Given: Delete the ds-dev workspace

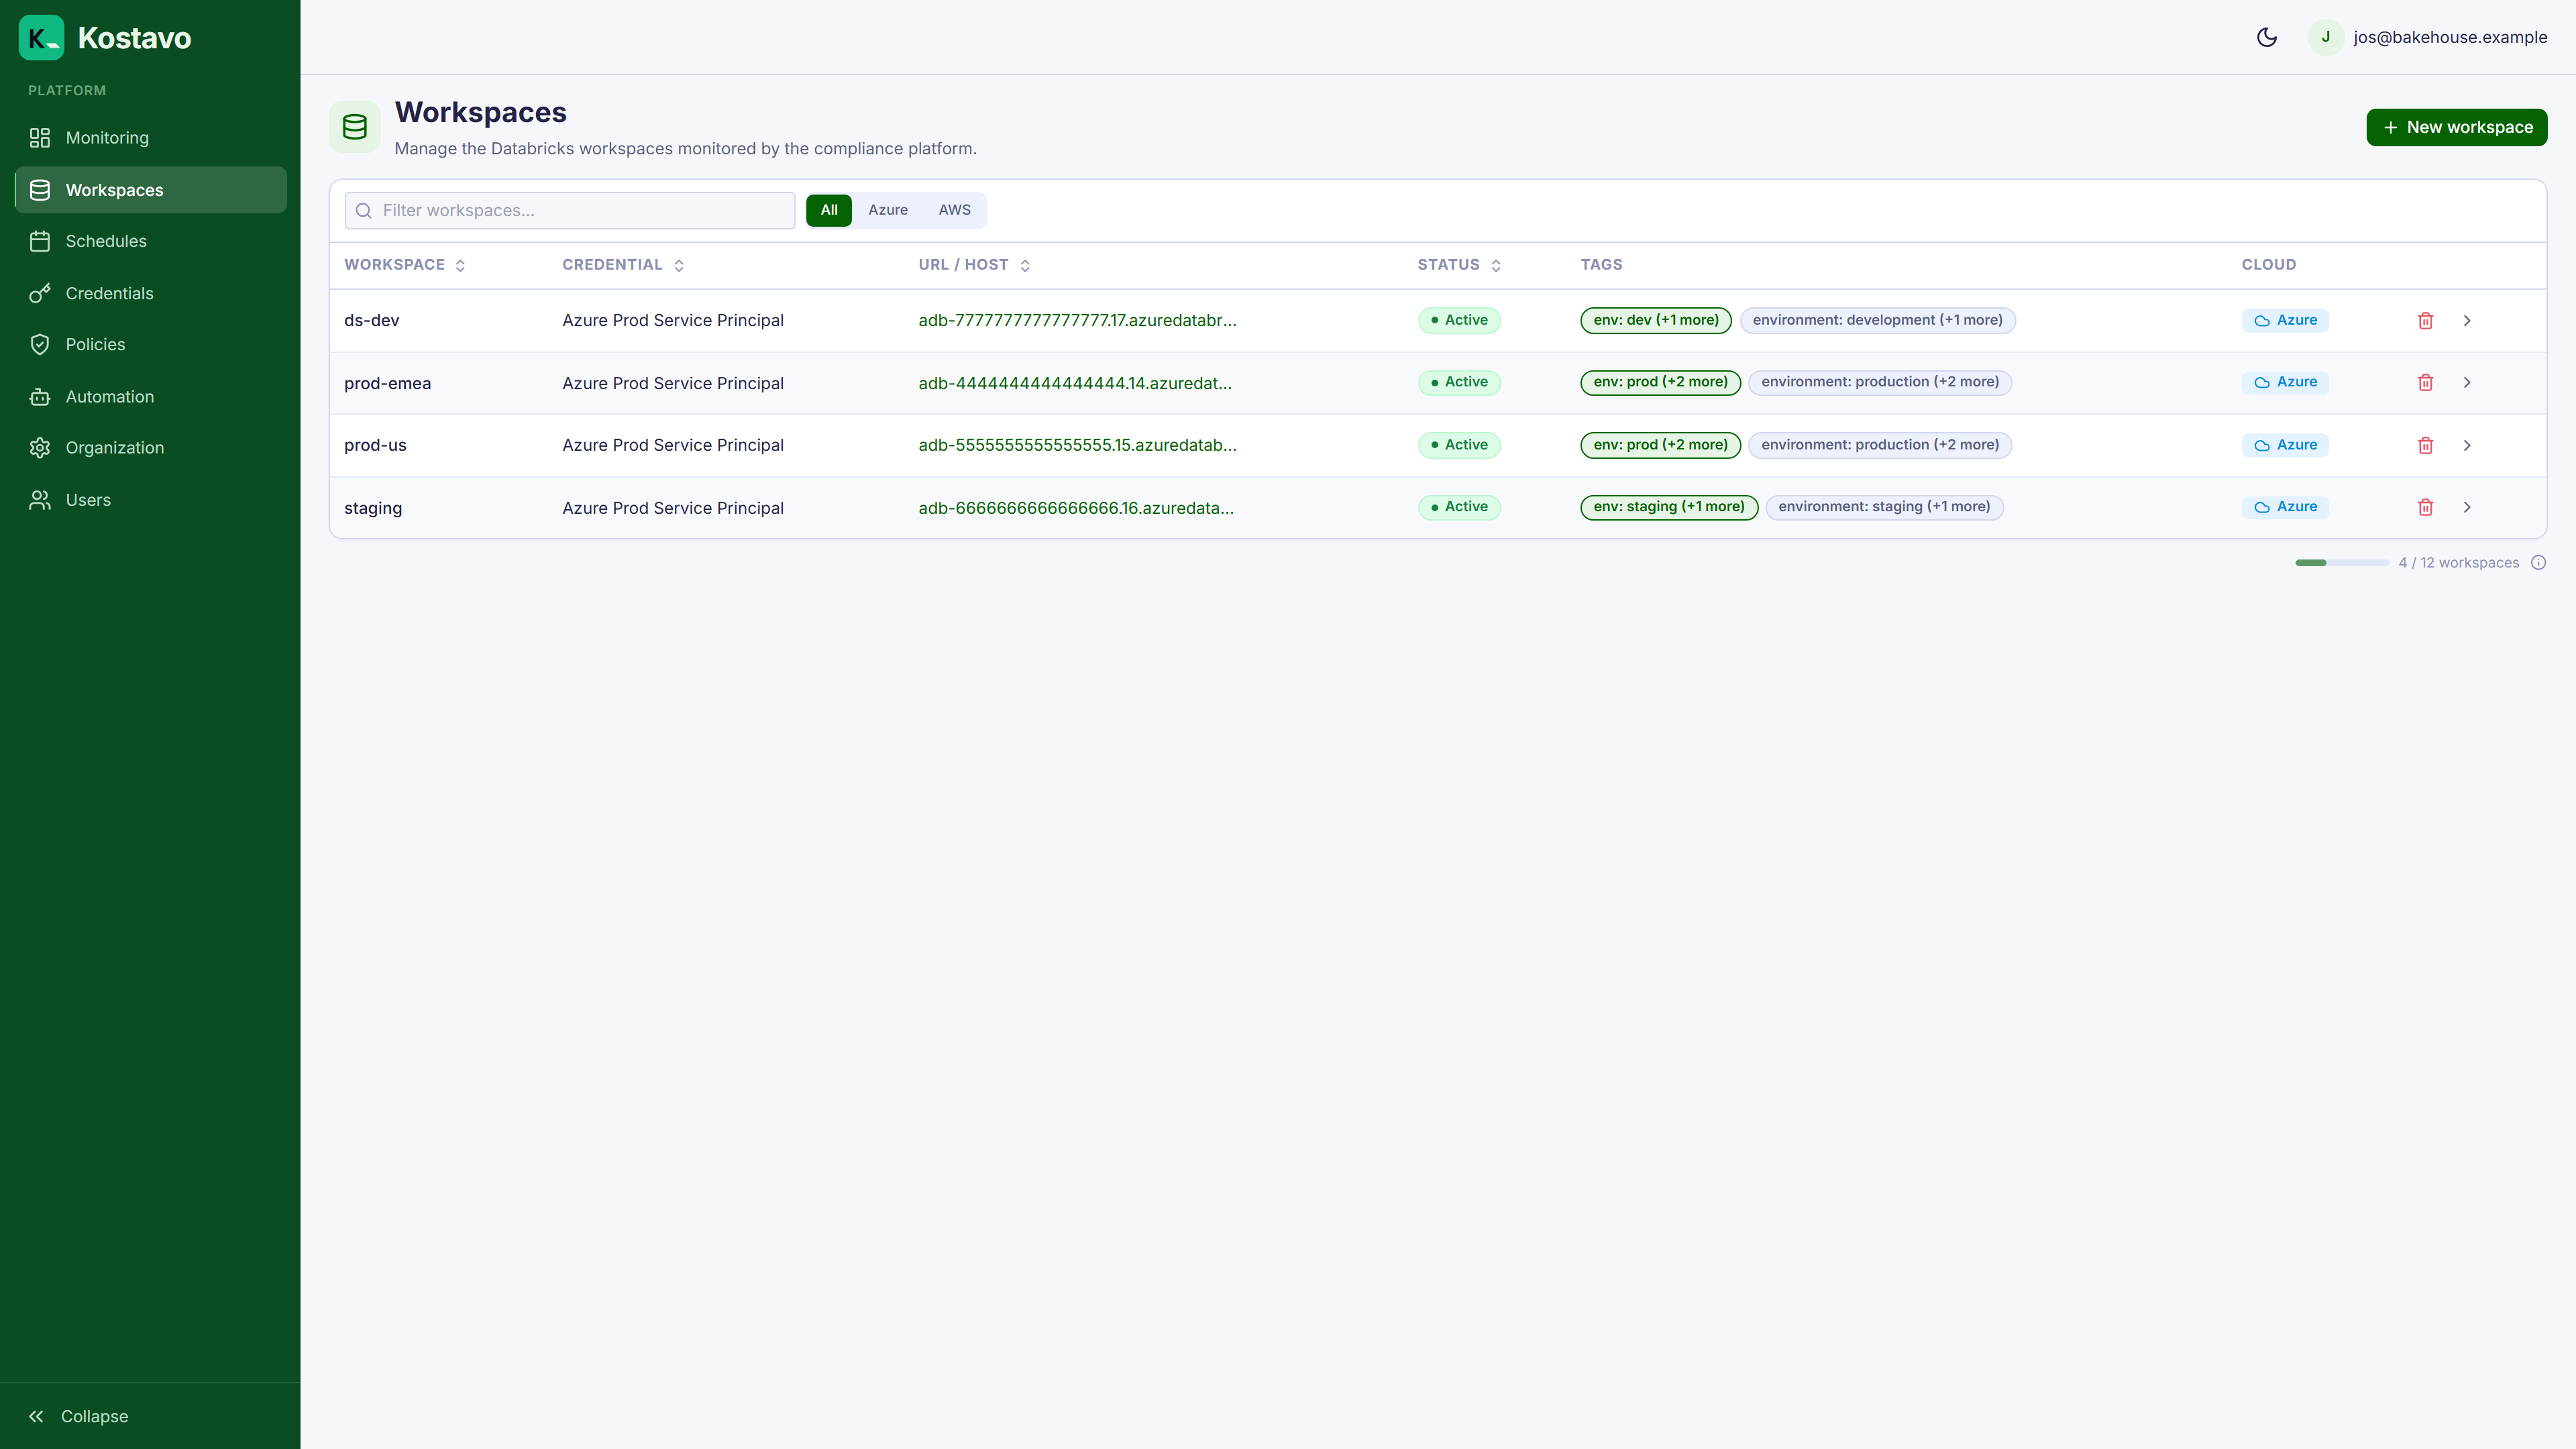Looking at the screenshot, I should (x=2425, y=320).
